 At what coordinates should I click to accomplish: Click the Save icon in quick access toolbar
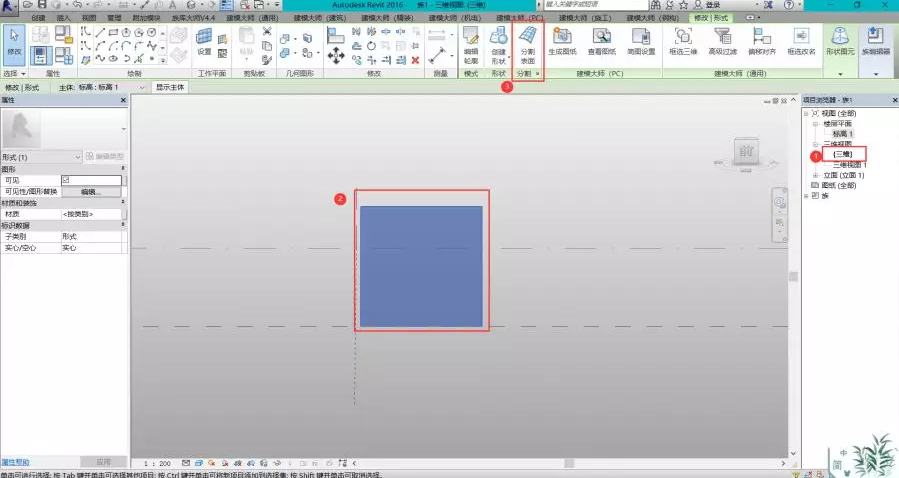42,5
